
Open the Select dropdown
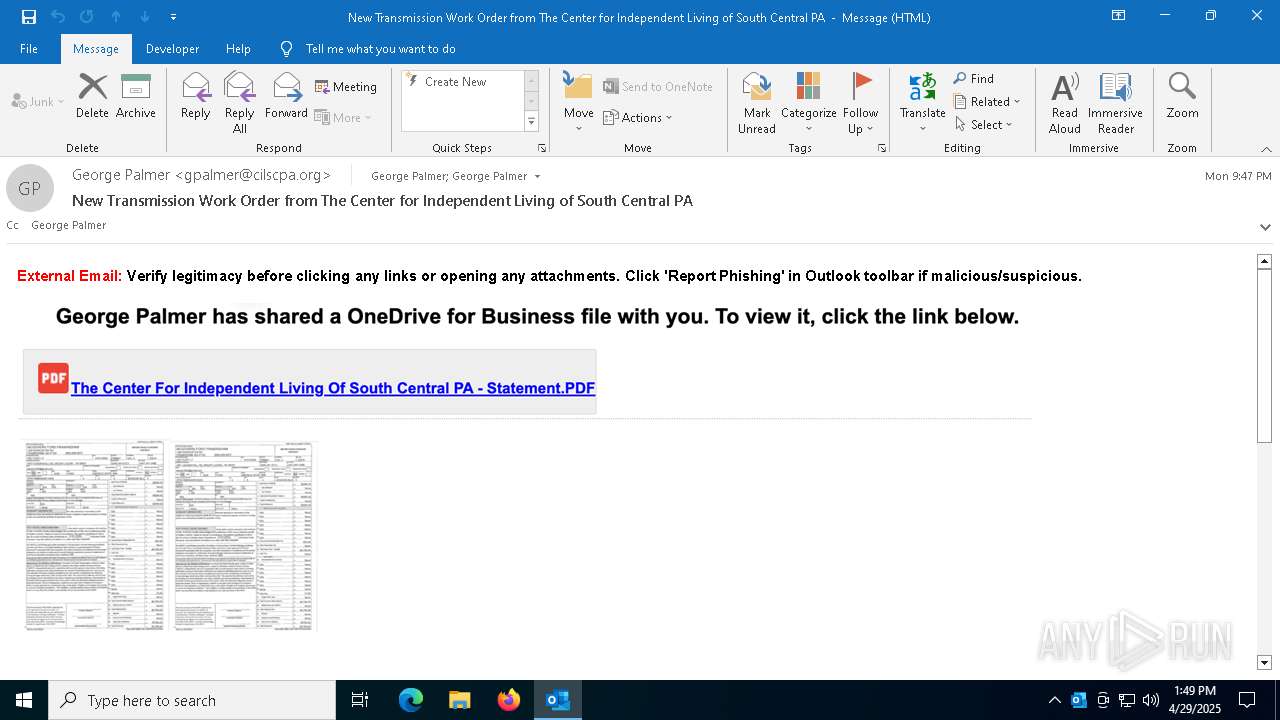tap(984, 125)
